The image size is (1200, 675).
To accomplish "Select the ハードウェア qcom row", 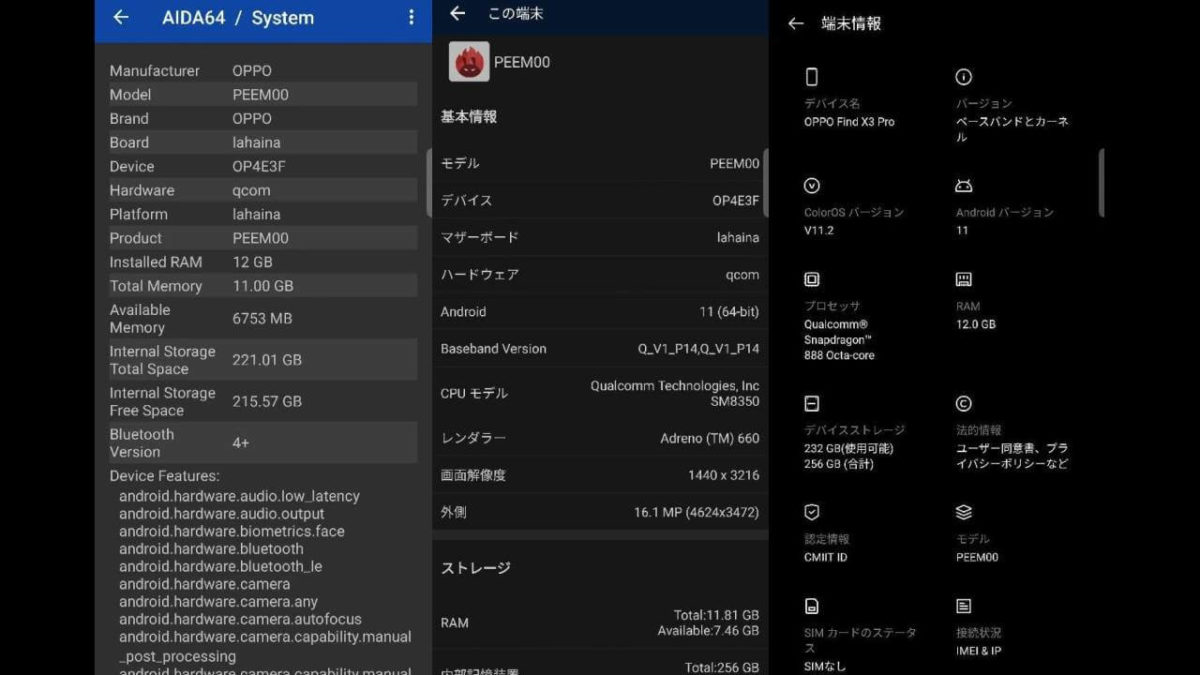I will pyautogui.click(x=600, y=274).
